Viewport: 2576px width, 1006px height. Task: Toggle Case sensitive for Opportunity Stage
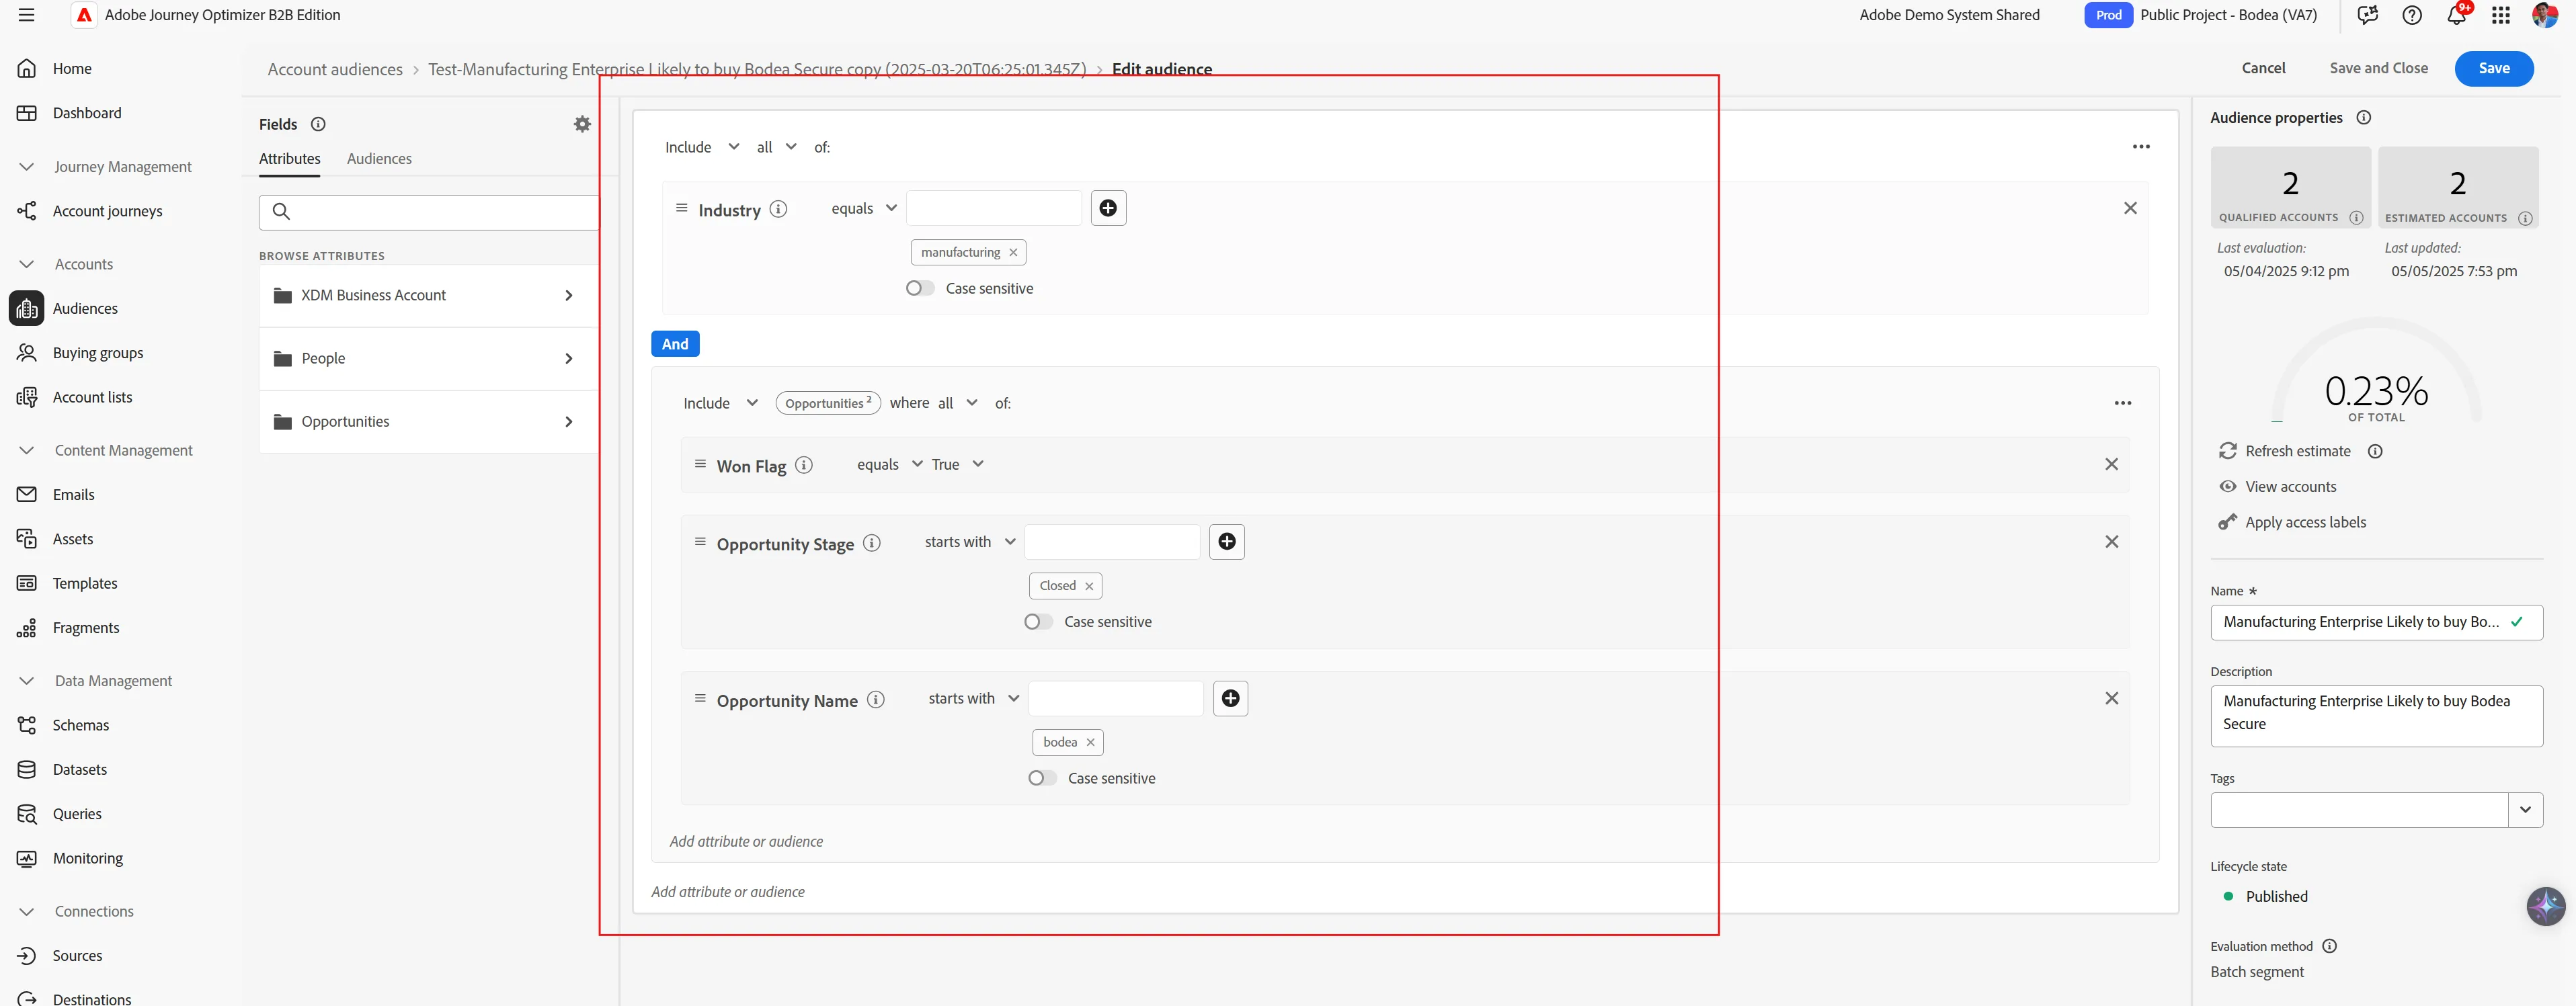click(1038, 622)
